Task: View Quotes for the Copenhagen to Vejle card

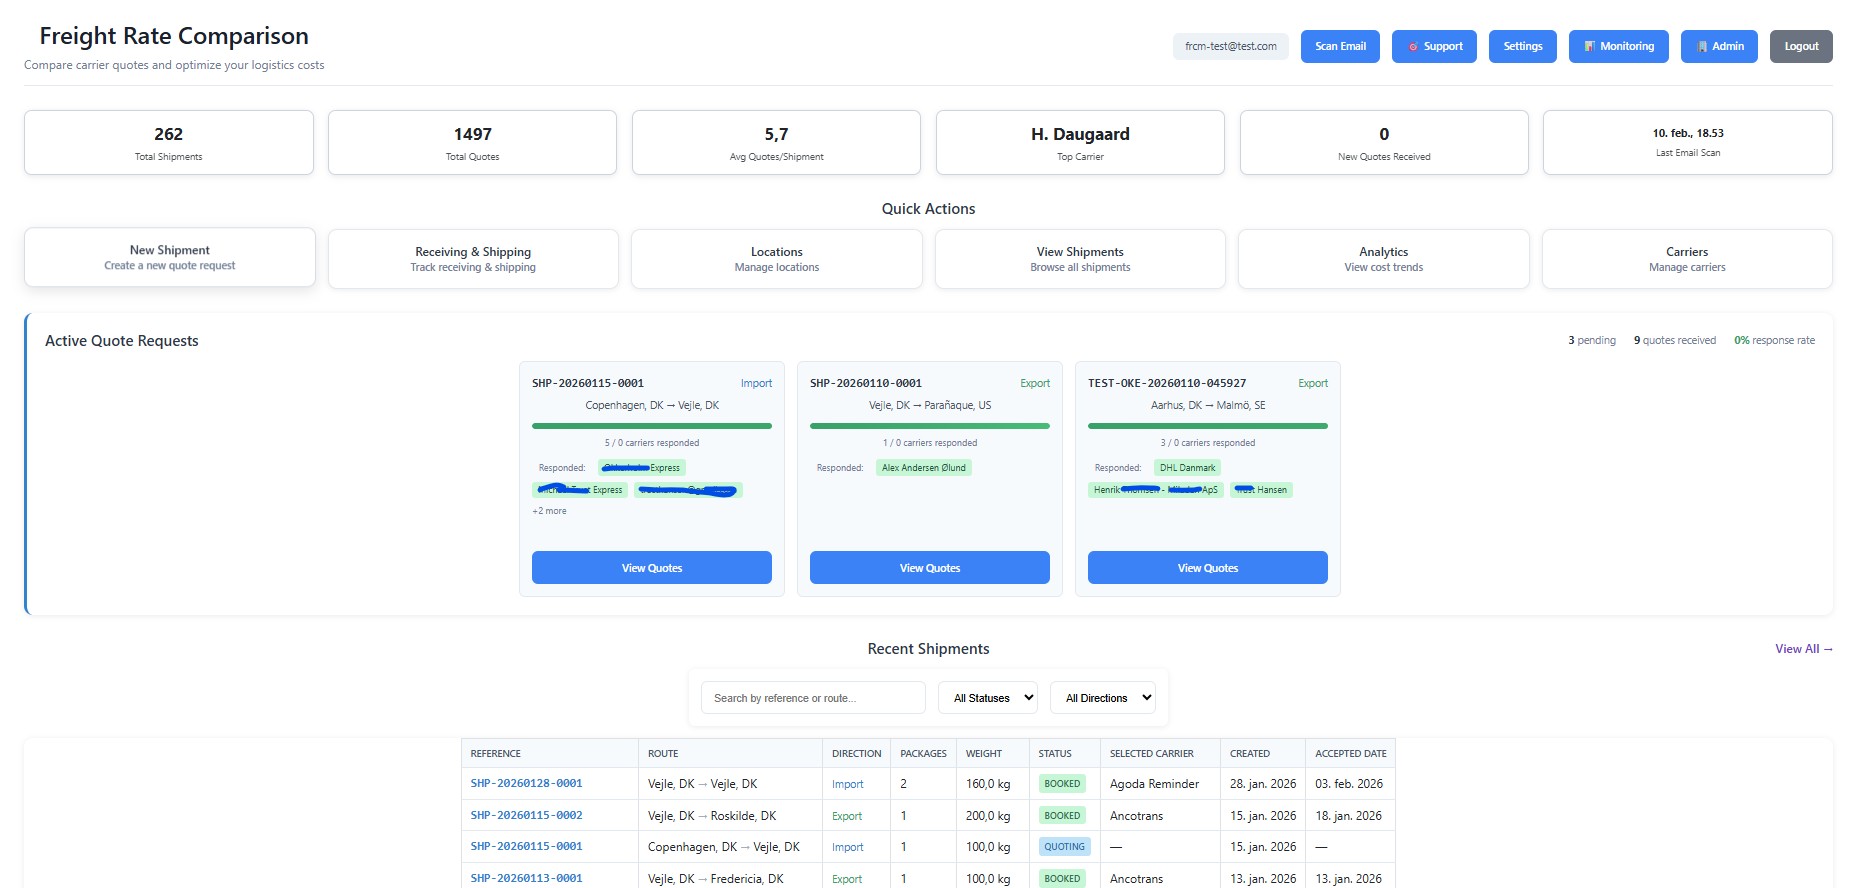Action: [x=652, y=567]
